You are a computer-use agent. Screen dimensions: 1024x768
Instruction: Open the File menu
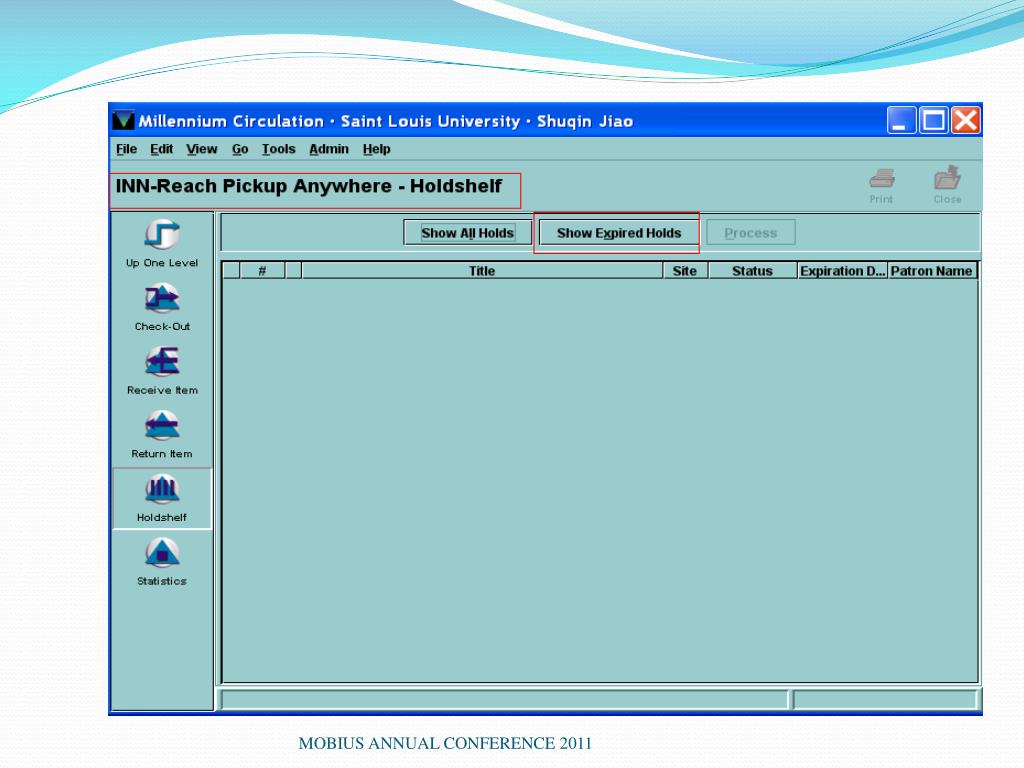[x=126, y=149]
